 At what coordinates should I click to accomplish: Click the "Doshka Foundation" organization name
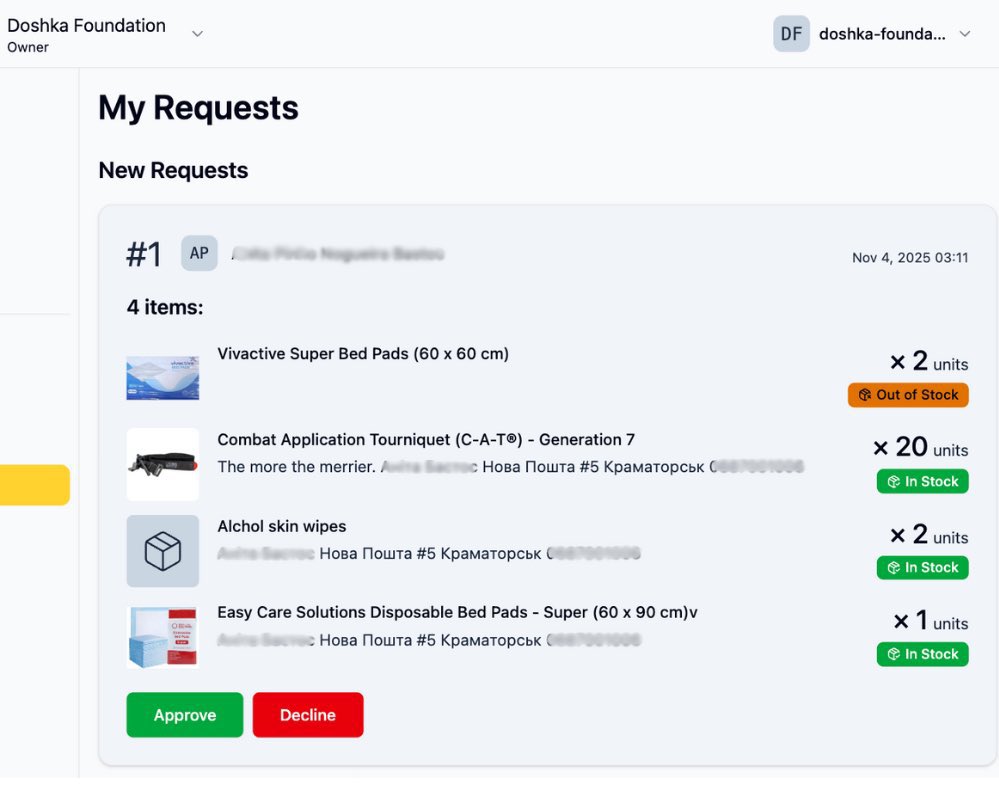(x=87, y=25)
